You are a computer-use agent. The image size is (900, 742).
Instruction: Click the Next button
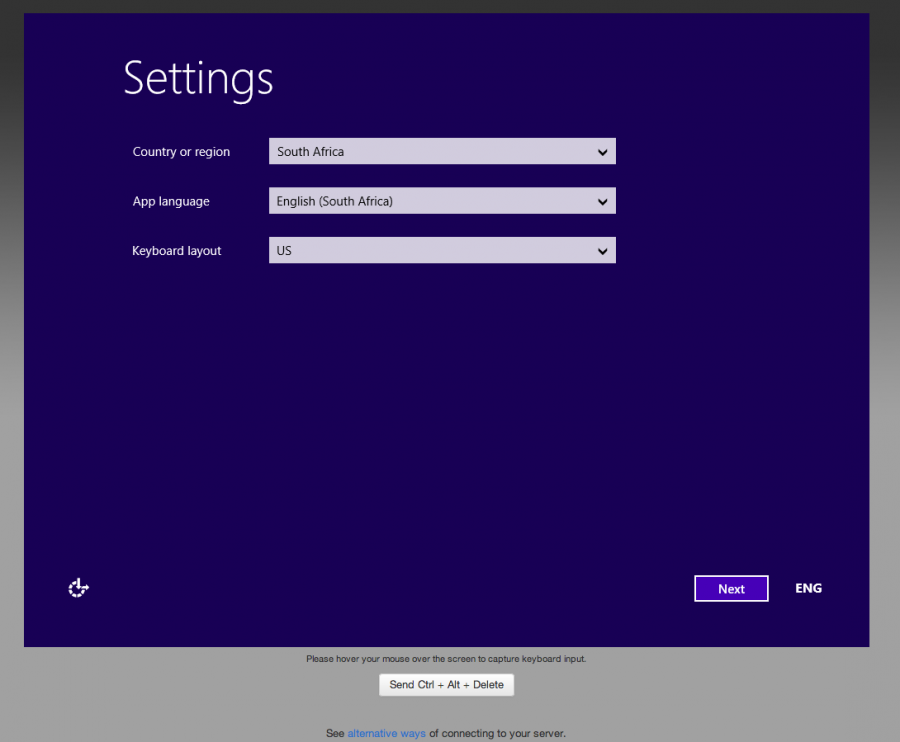point(731,588)
